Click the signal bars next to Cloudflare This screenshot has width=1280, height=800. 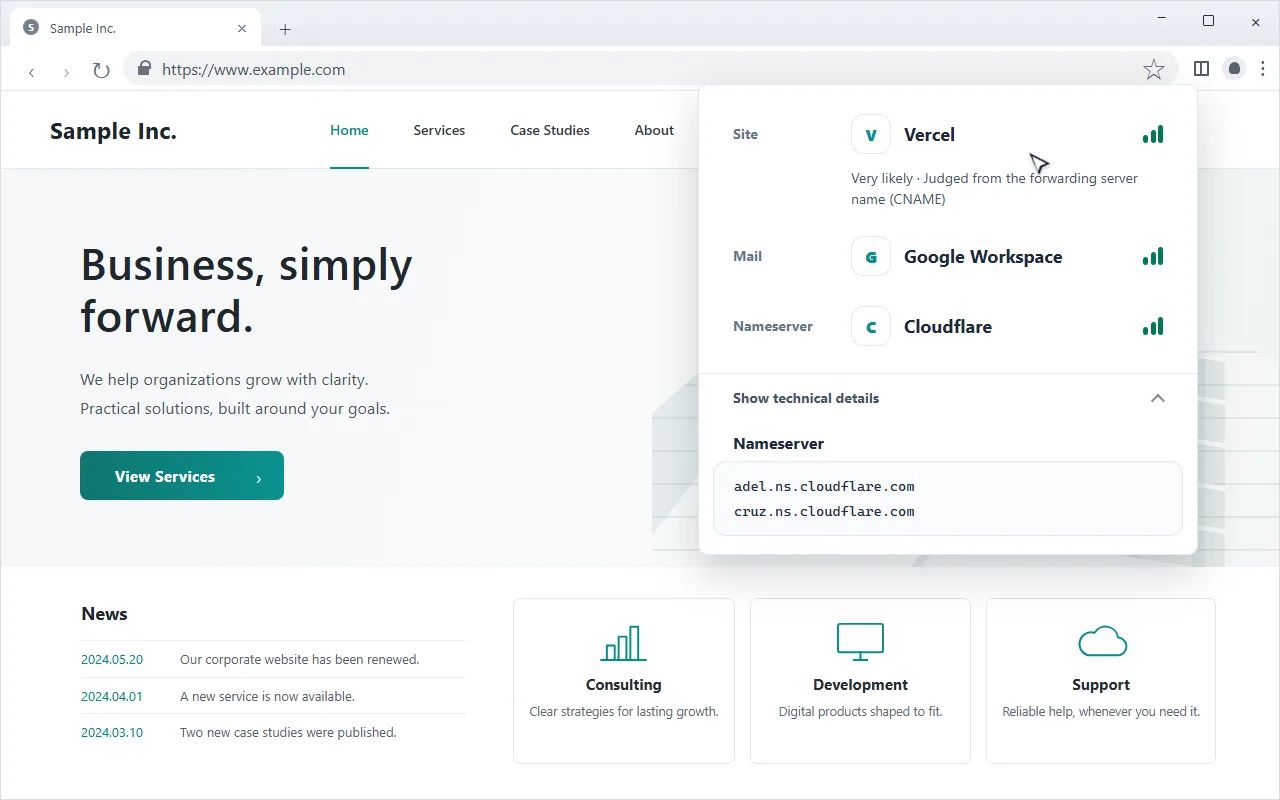pyautogui.click(x=1153, y=326)
